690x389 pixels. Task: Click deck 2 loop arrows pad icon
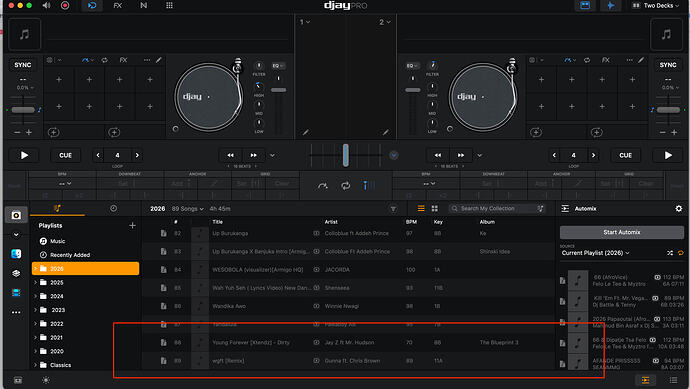(587, 60)
